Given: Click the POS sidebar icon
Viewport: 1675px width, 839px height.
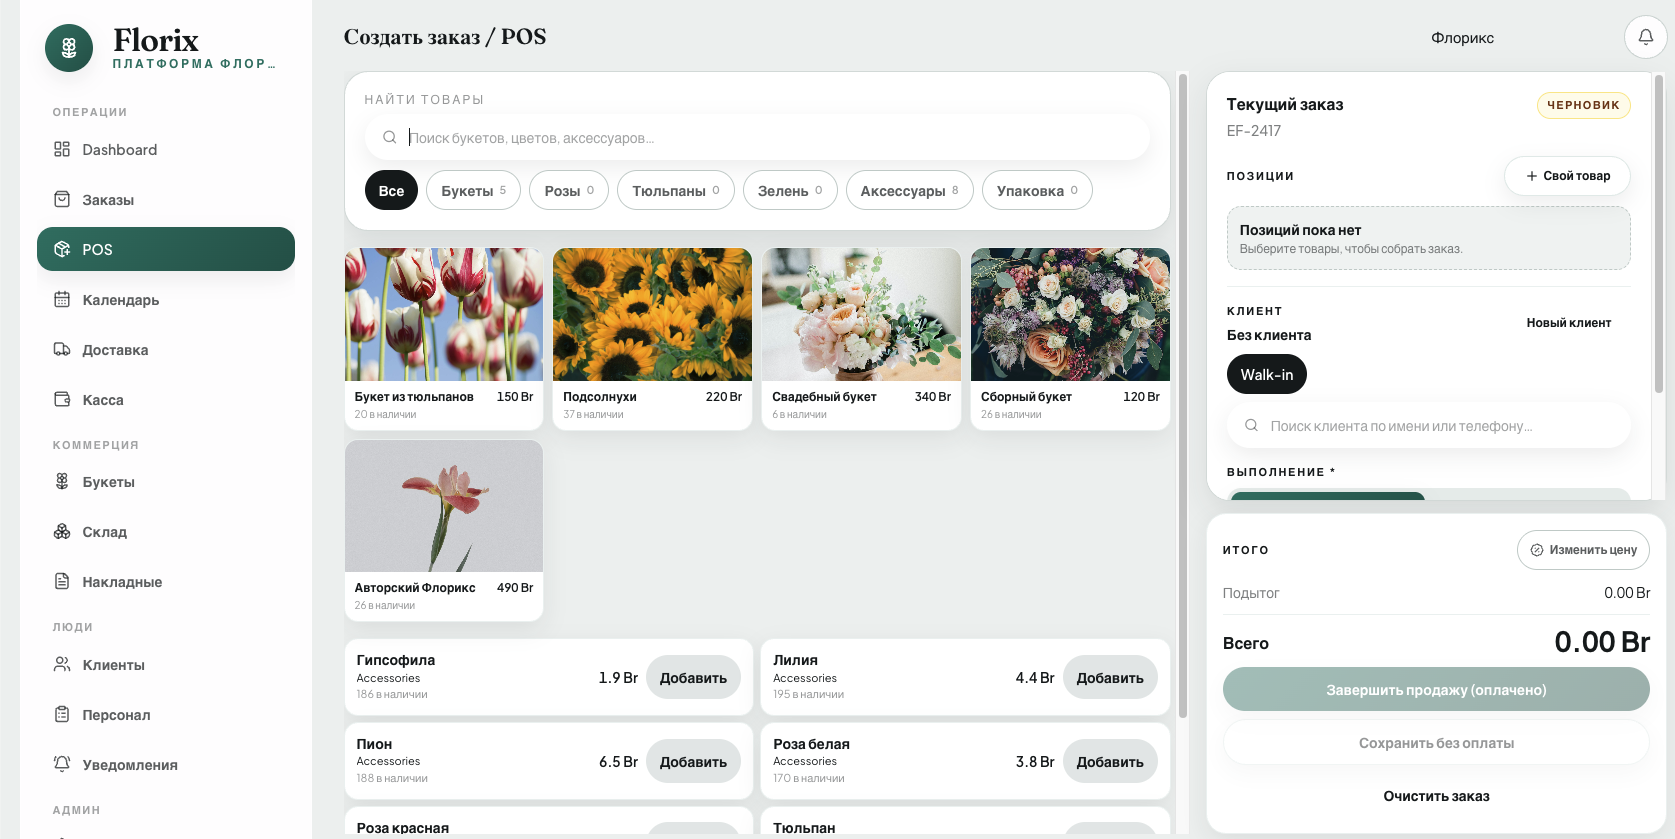Looking at the screenshot, I should 62,249.
